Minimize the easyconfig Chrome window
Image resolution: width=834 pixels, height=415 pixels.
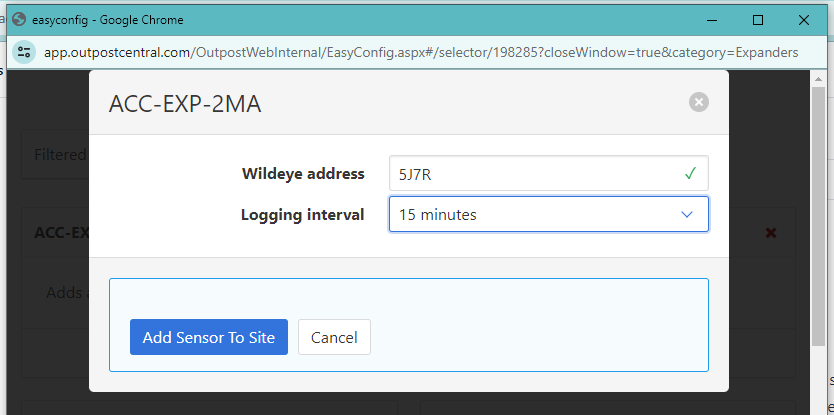712,20
